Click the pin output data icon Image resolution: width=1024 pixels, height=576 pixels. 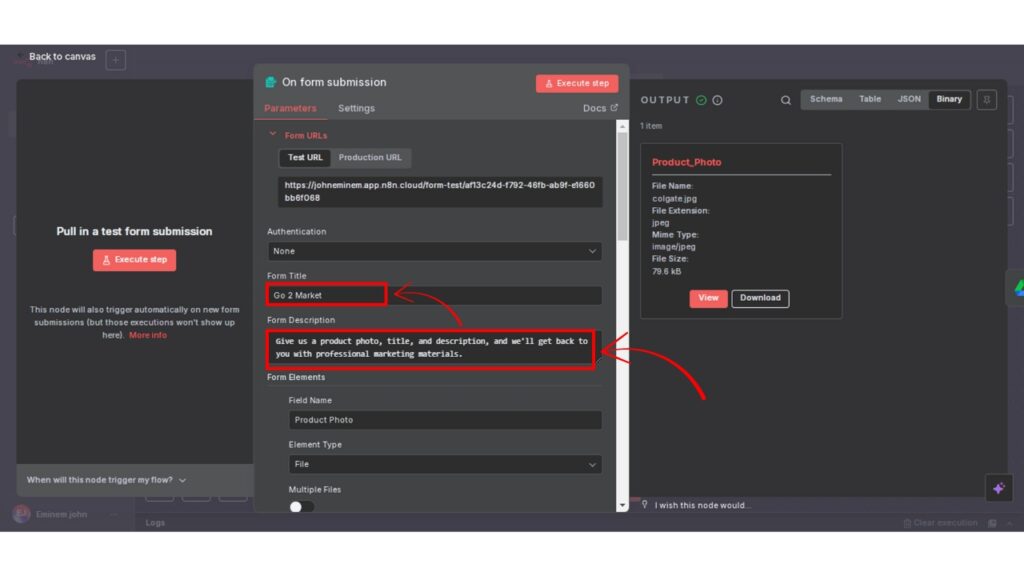click(x=987, y=100)
